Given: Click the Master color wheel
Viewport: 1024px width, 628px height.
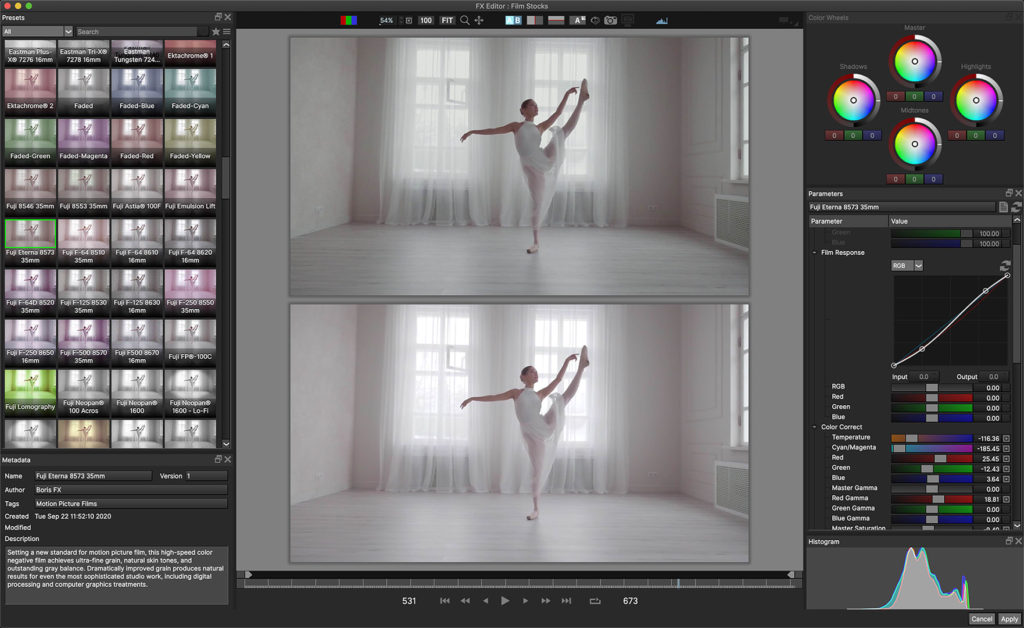Looking at the screenshot, I should coord(914,61).
